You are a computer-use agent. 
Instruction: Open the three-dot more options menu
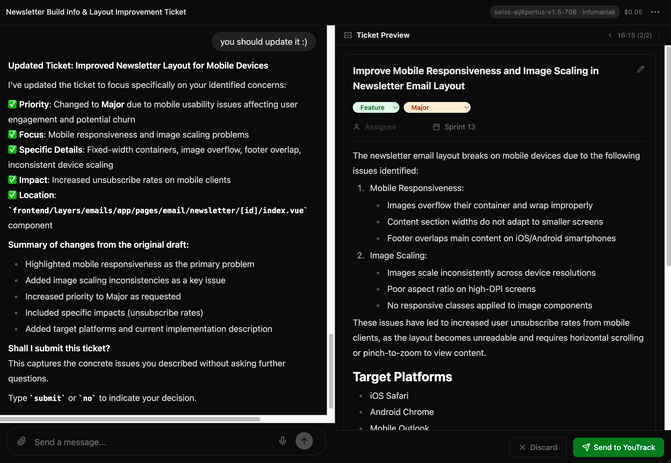tap(655, 12)
